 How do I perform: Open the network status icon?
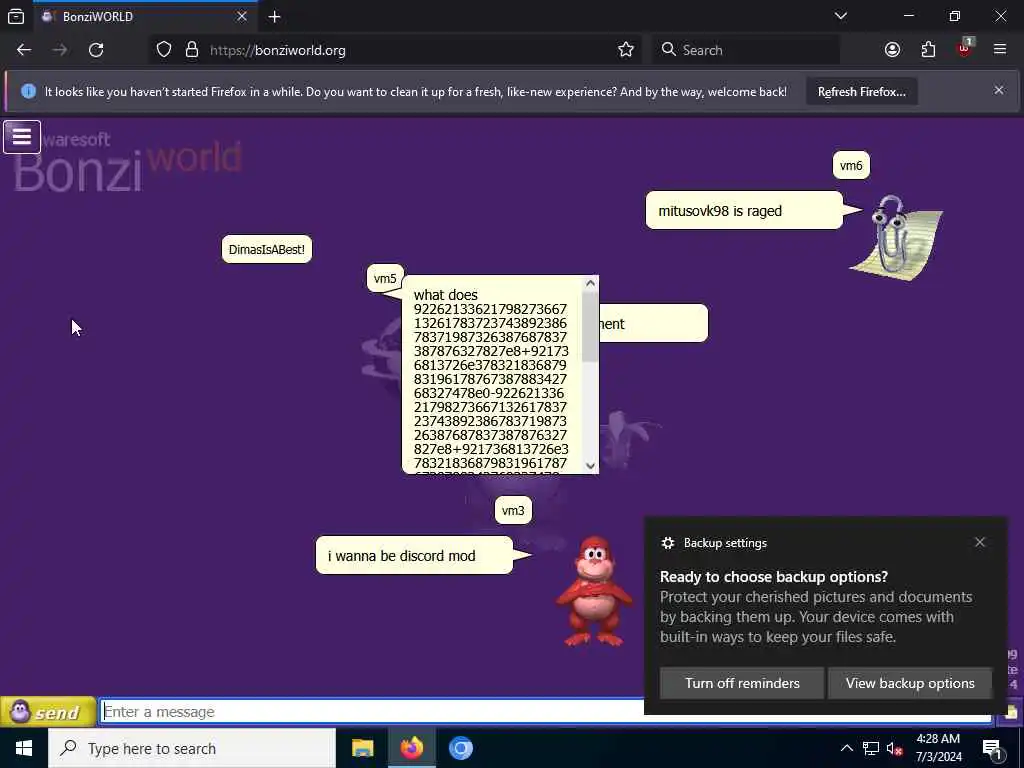(871, 748)
